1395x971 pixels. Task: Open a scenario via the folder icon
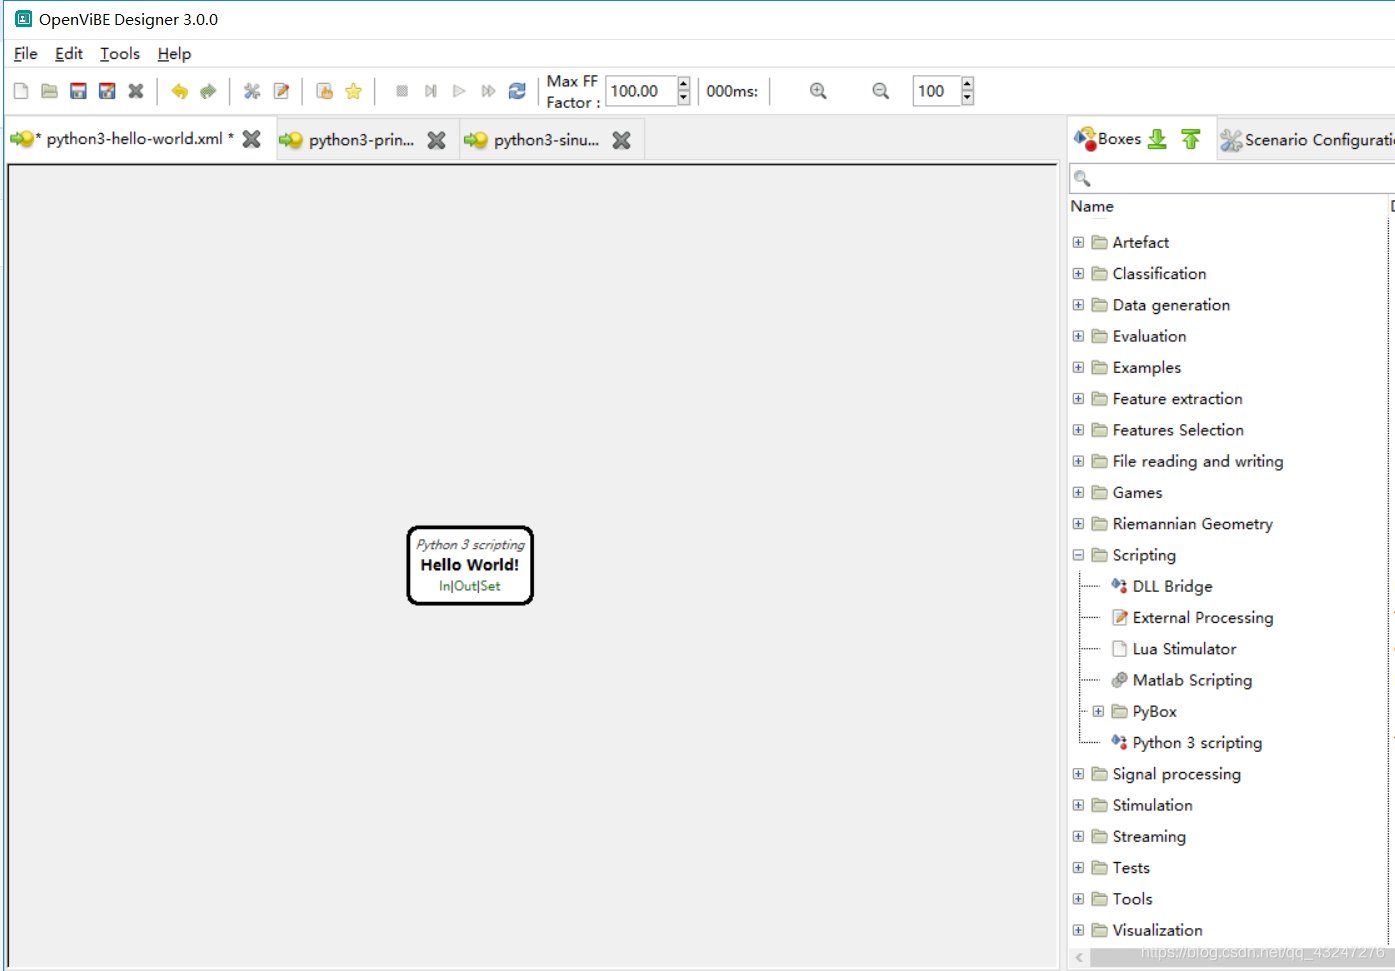[49, 91]
